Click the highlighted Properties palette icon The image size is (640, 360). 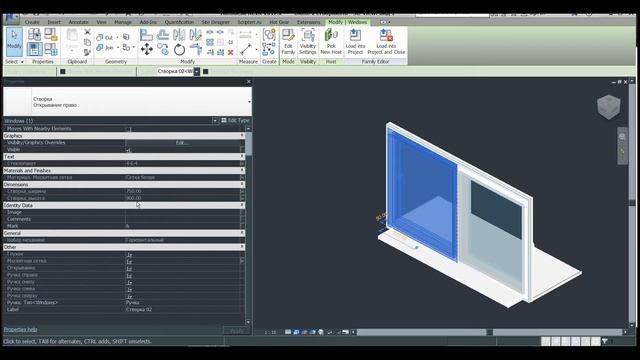pyautogui.click(x=34, y=49)
